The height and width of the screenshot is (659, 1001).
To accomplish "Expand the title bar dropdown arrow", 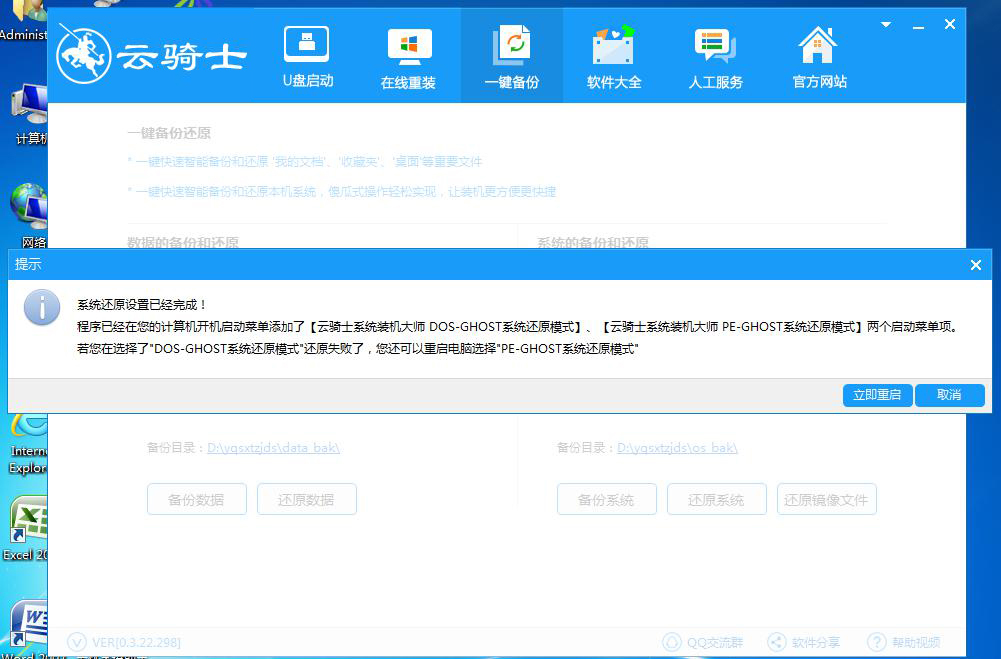I will pos(883,24).
